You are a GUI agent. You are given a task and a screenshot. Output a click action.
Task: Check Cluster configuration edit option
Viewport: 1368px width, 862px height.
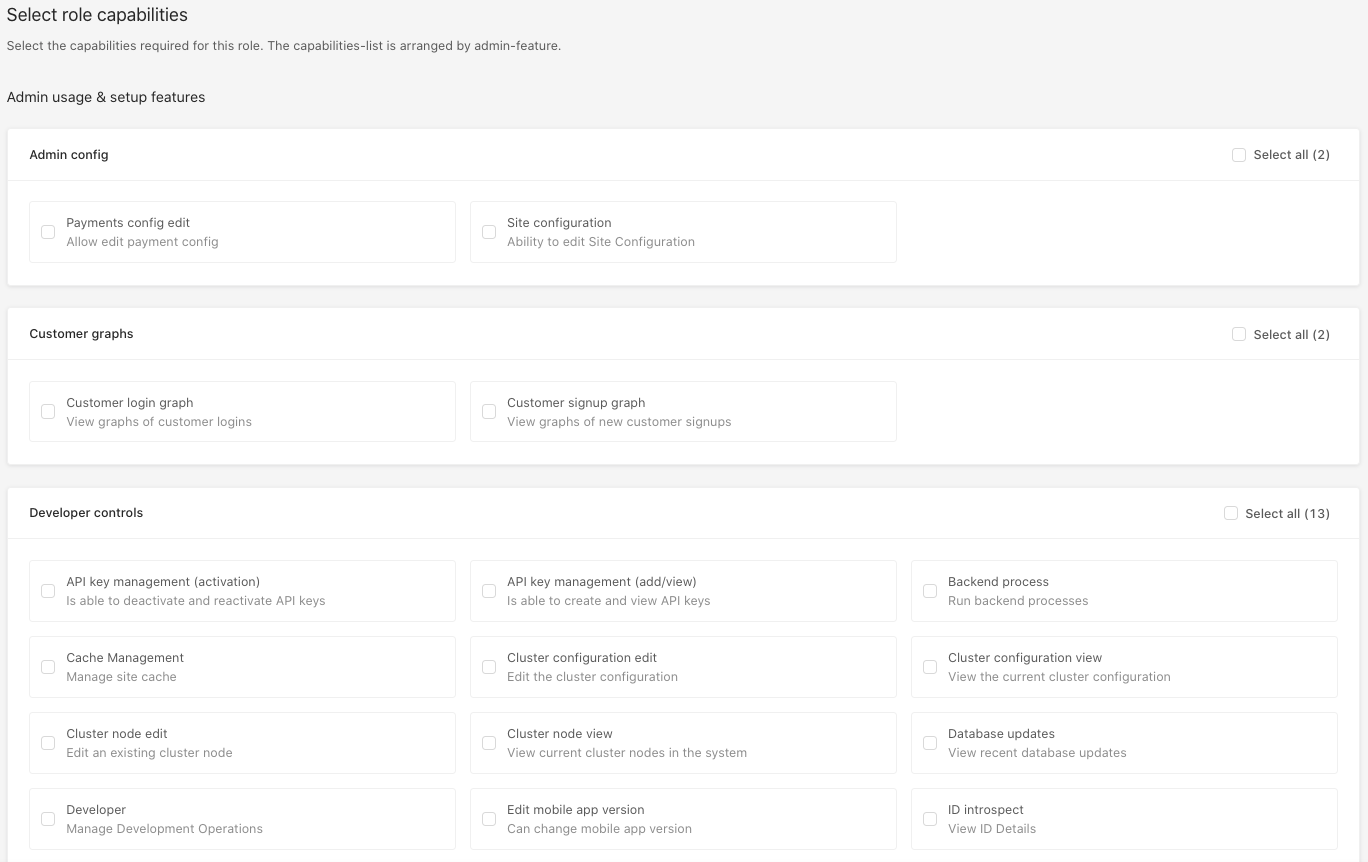tap(489, 667)
